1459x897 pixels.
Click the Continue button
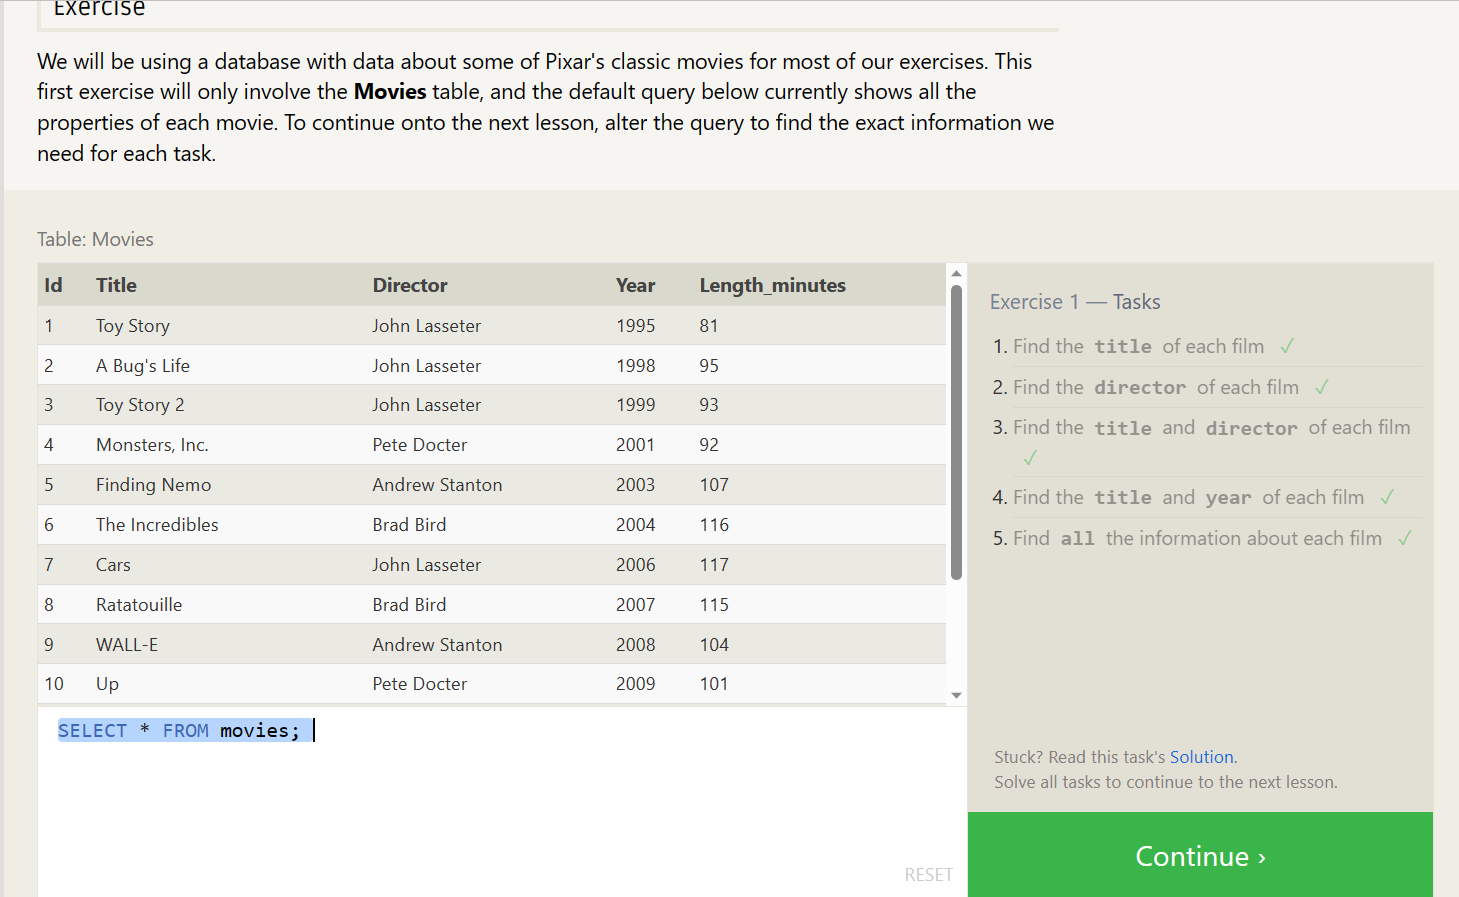pos(1200,855)
